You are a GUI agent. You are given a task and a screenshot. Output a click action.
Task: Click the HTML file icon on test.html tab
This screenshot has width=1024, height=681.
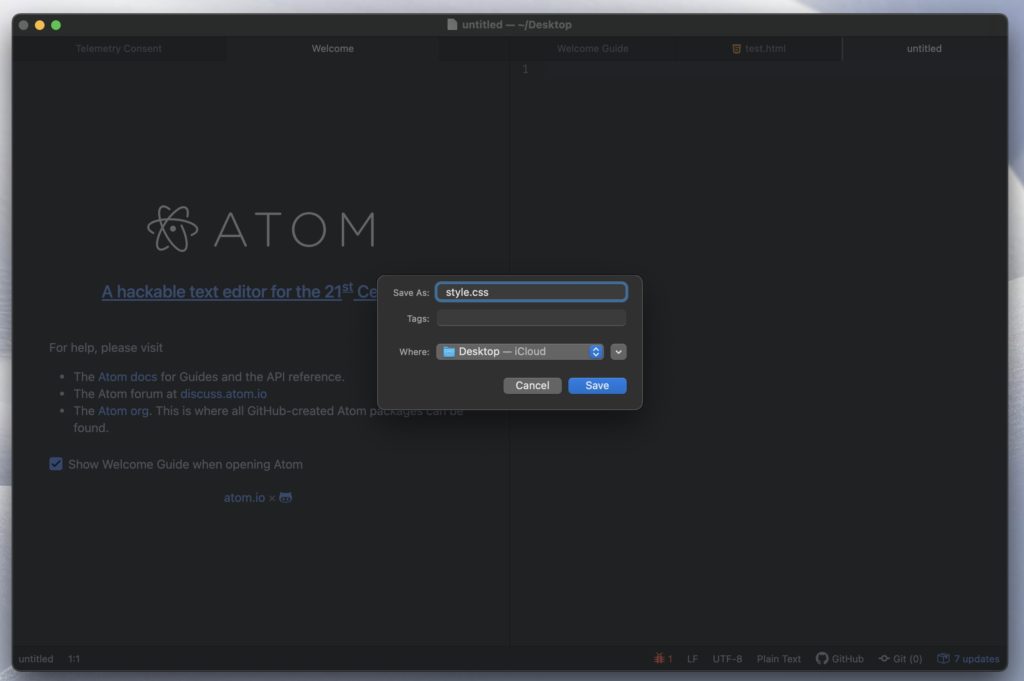point(736,48)
